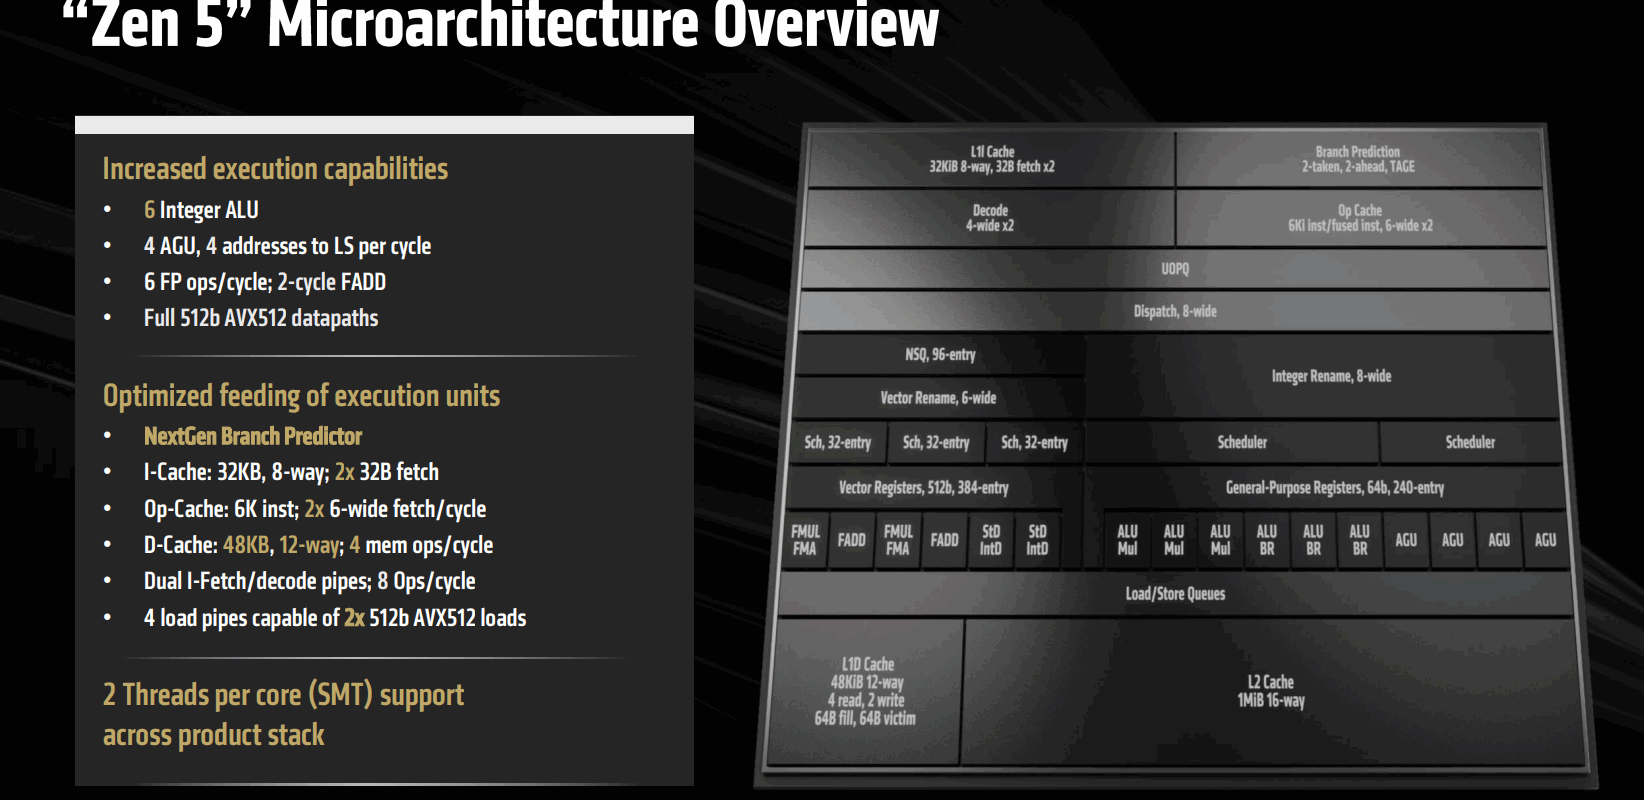Click the NextGen Branch Predictor bullet text
Screen dimensions: 1644x800
pyautogui.click(x=253, y=436)
